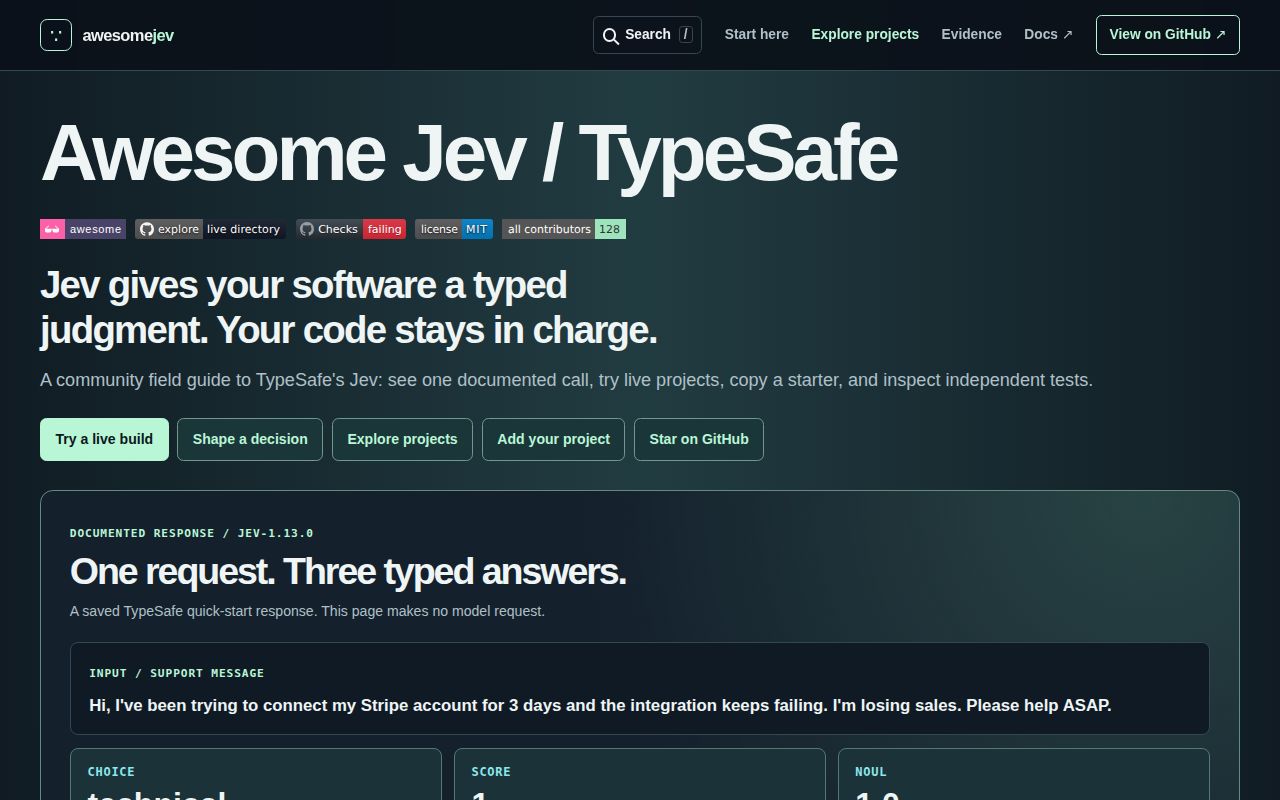Go to Start here
The image size is (1280, 800).
[756, 34]
